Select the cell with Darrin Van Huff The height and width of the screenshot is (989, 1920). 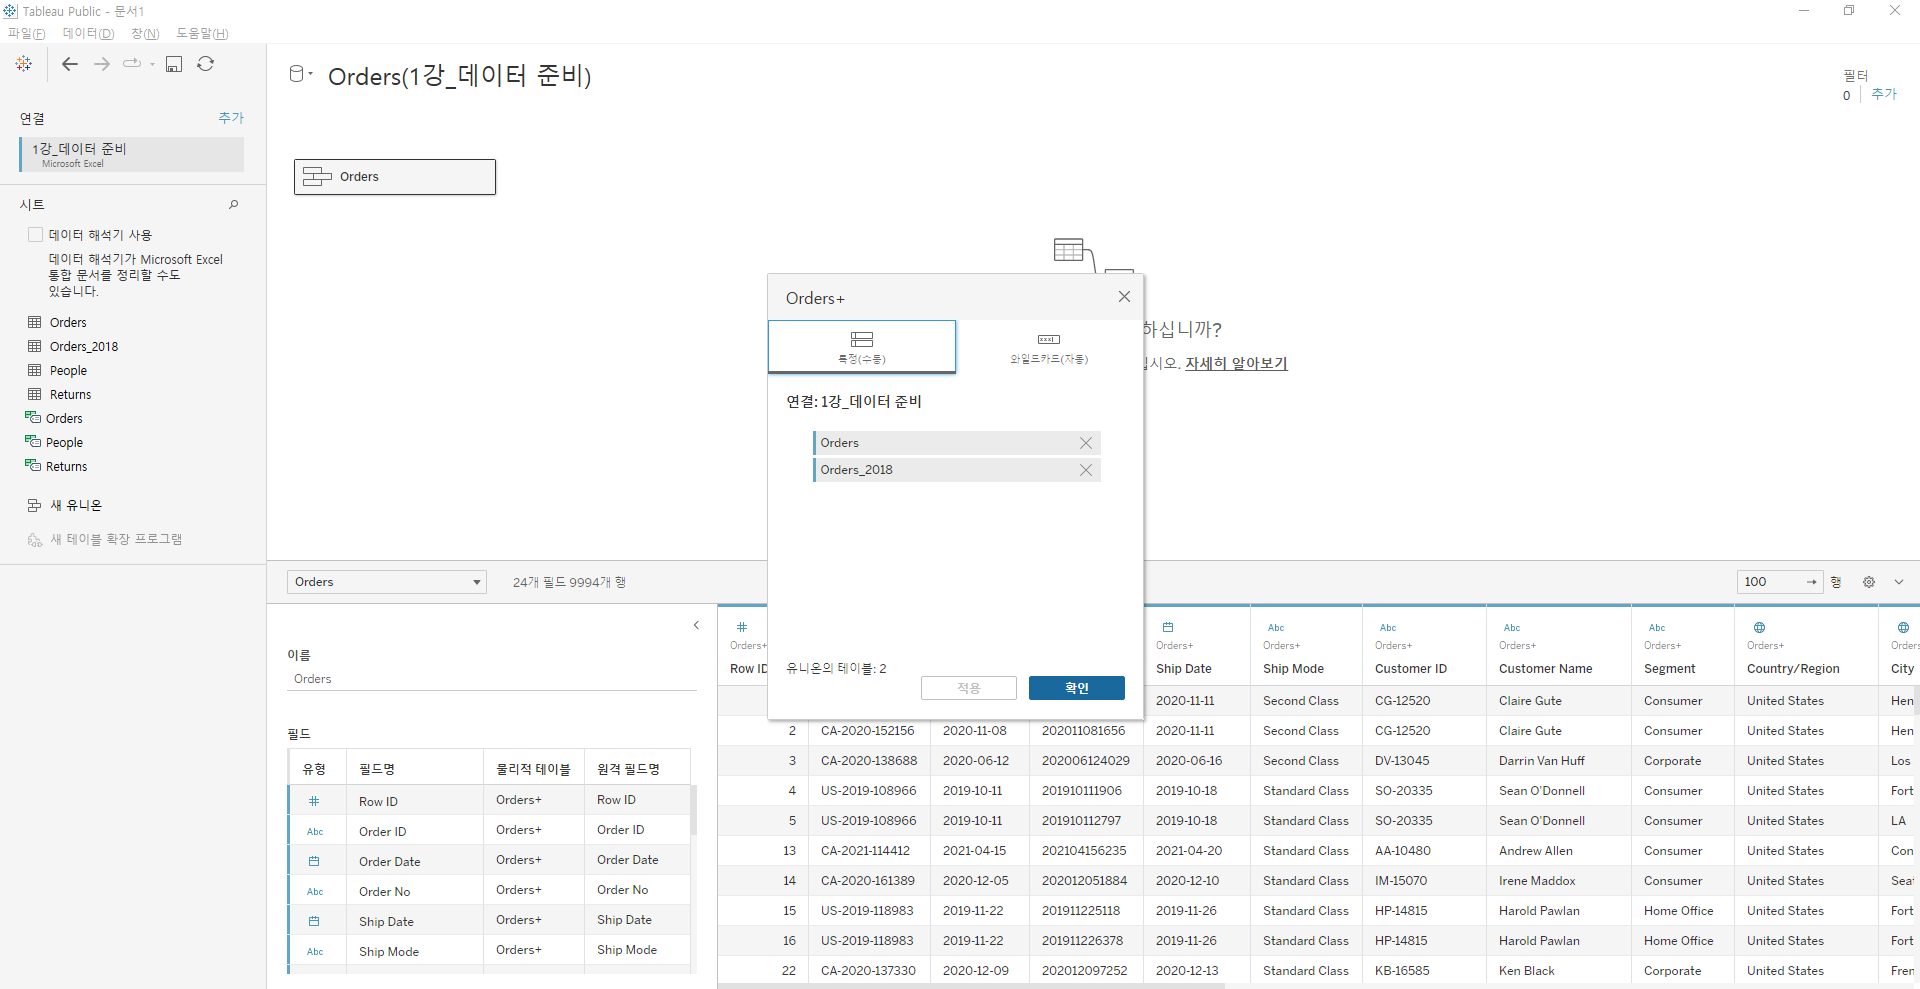tap(1558, 761)
